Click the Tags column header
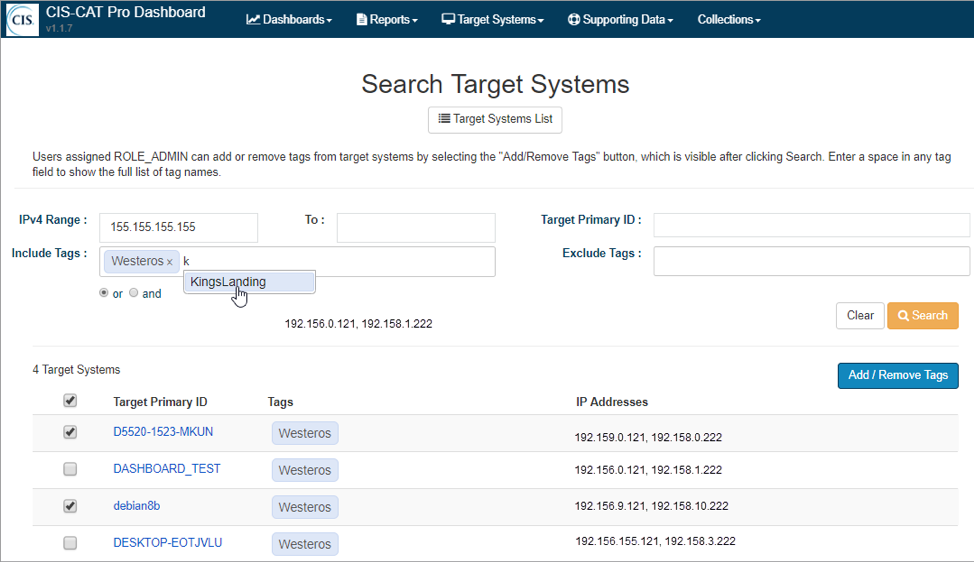 280,402
